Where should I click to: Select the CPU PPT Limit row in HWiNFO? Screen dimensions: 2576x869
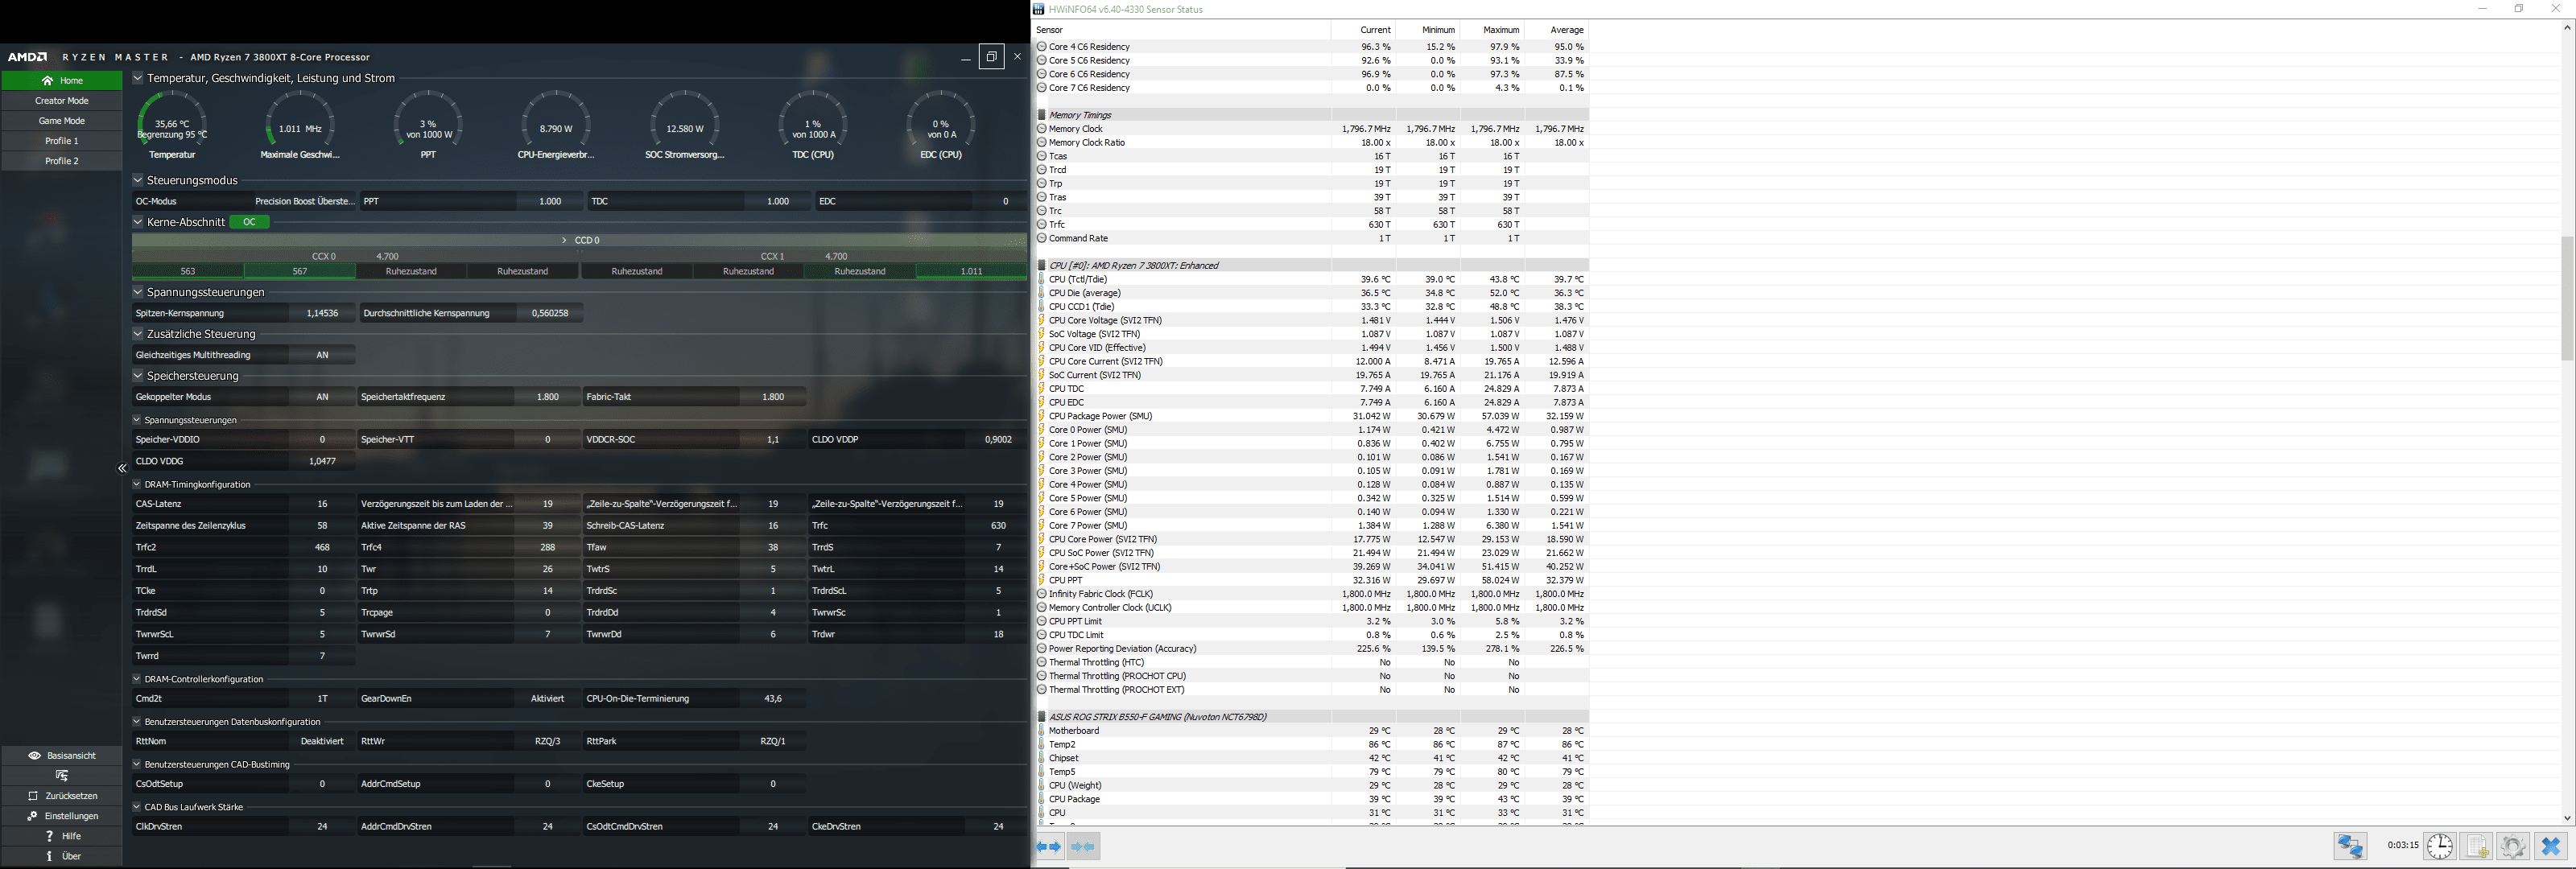[x=1312, y=621]
